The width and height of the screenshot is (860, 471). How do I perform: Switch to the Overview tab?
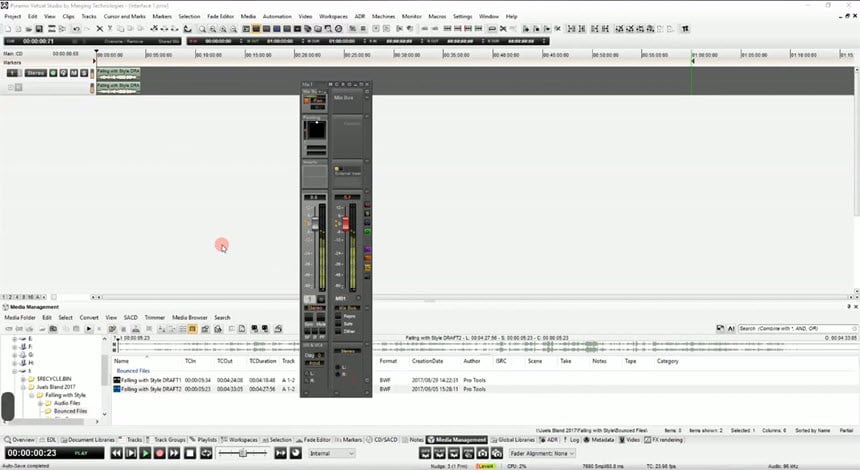[20, 440]
